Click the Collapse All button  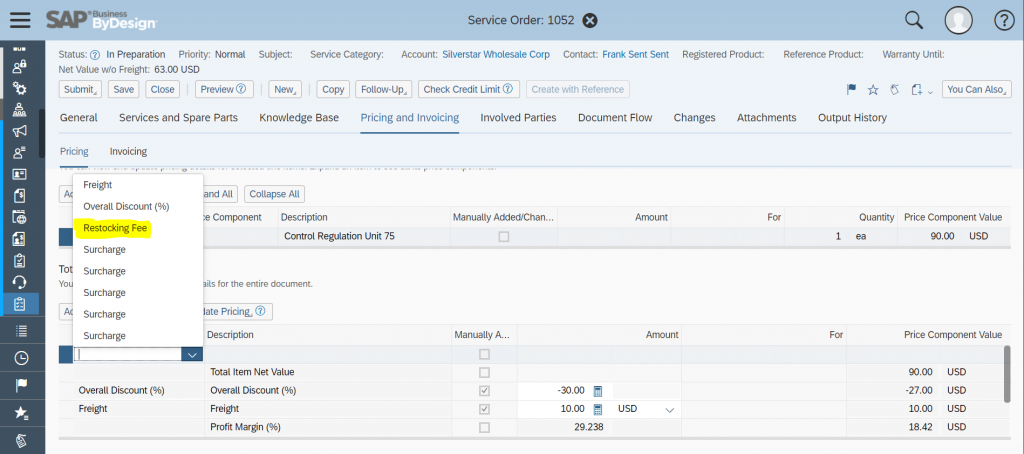pos(274,194)
